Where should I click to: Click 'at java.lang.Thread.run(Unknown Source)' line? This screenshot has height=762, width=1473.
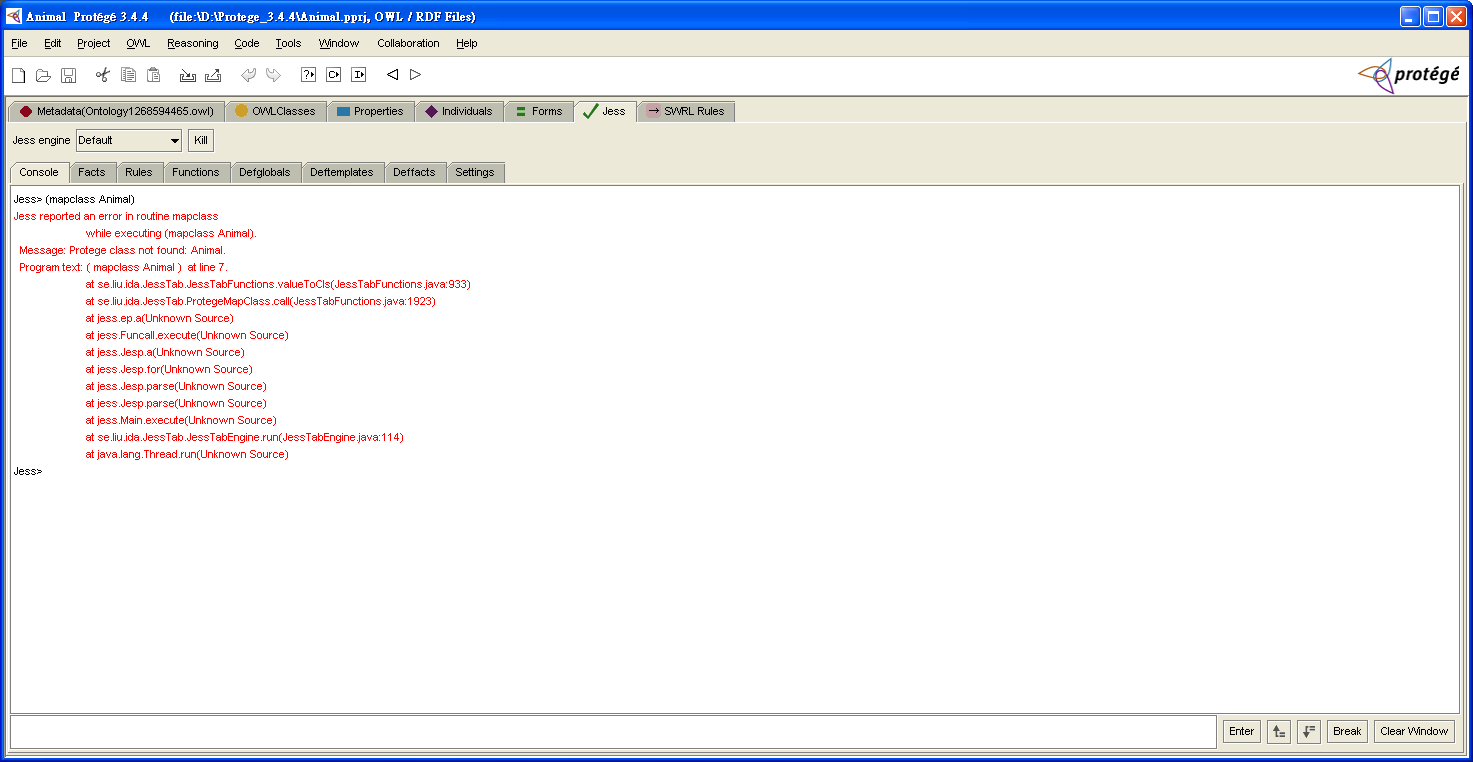[x=187, y=454]
